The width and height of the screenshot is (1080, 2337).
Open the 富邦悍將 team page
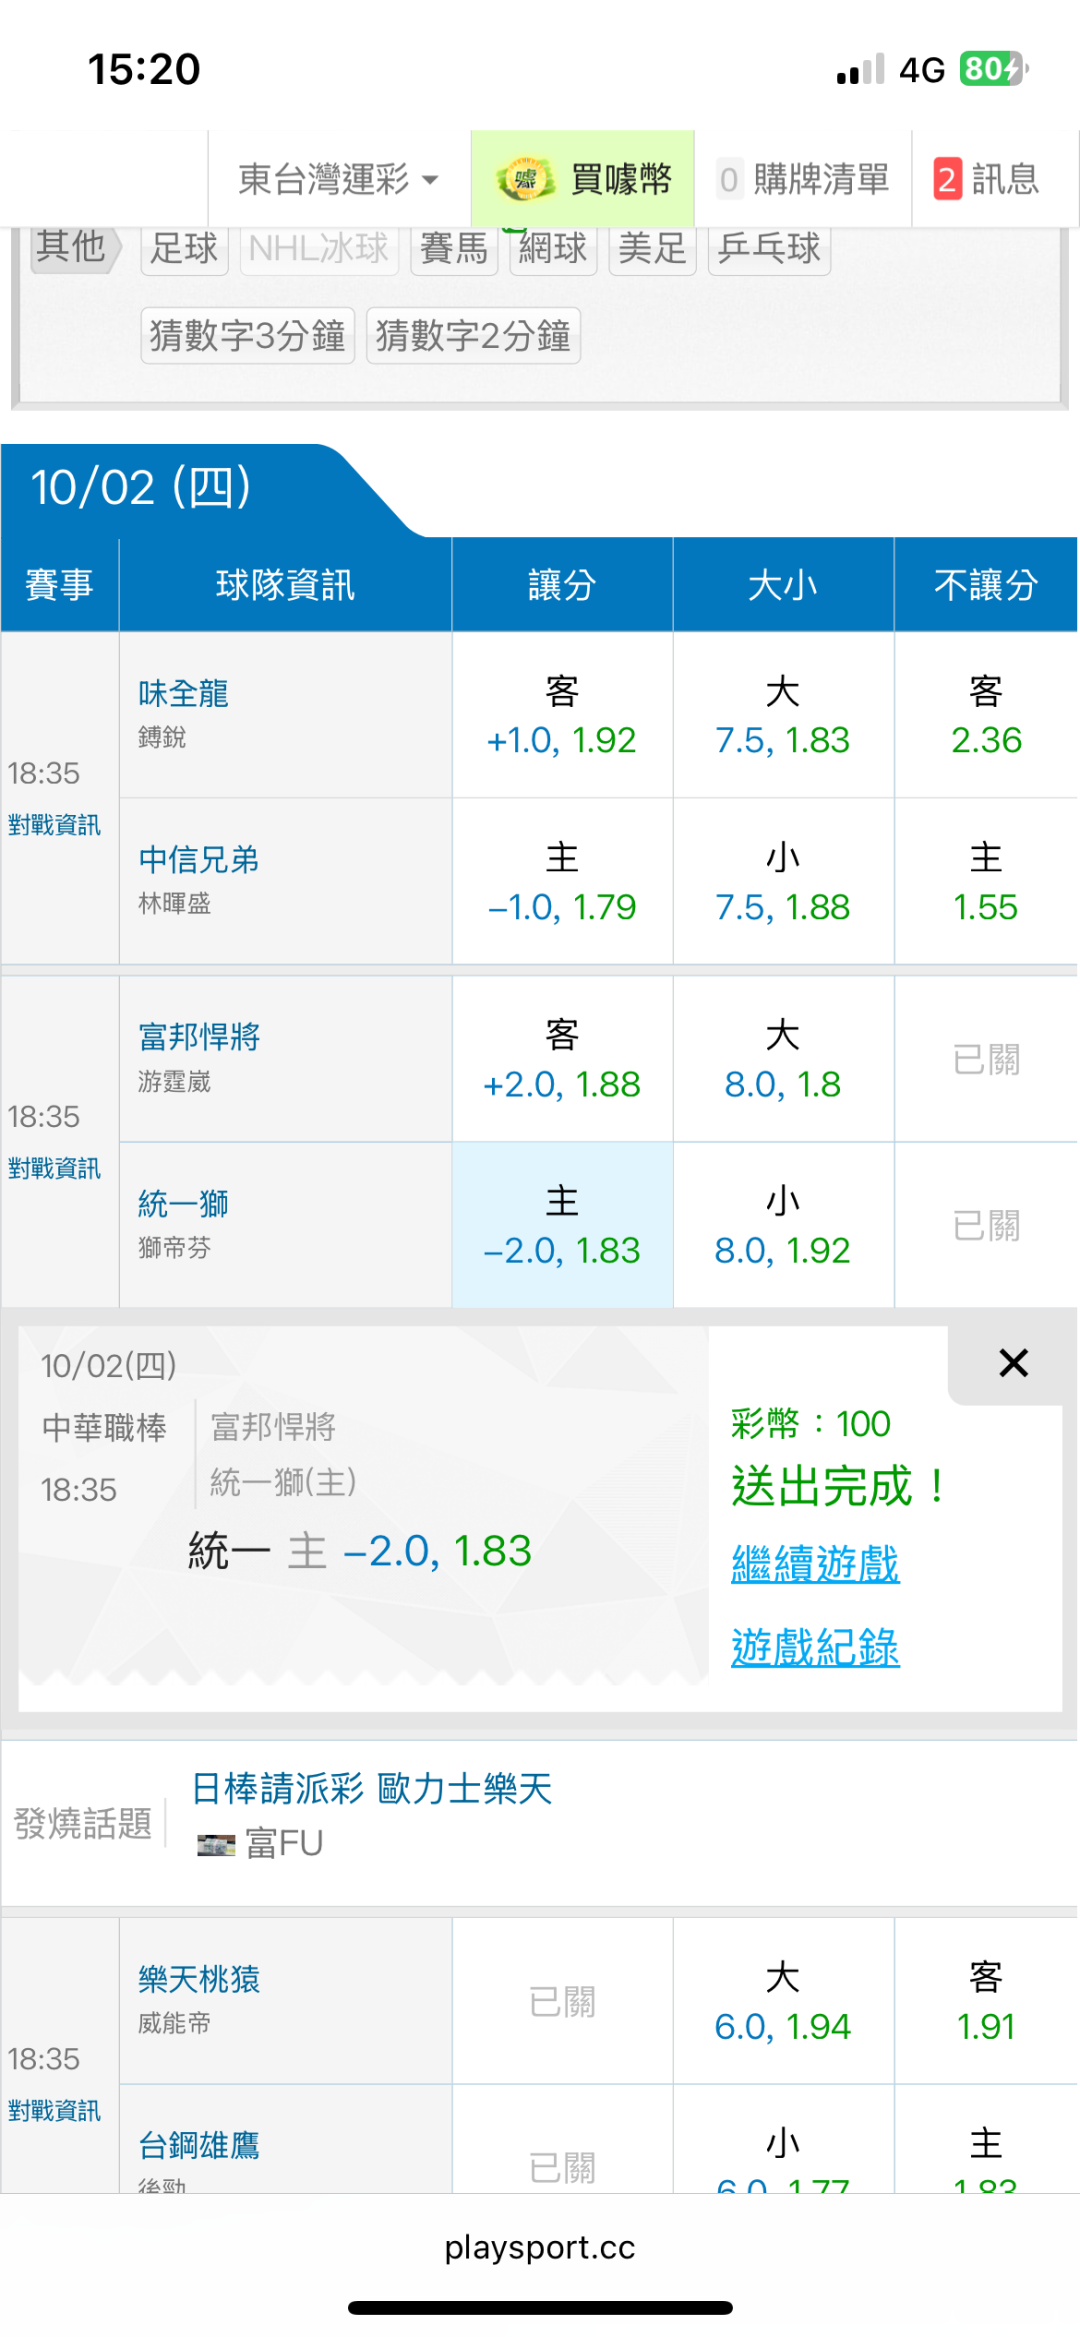pos(199,1037)
